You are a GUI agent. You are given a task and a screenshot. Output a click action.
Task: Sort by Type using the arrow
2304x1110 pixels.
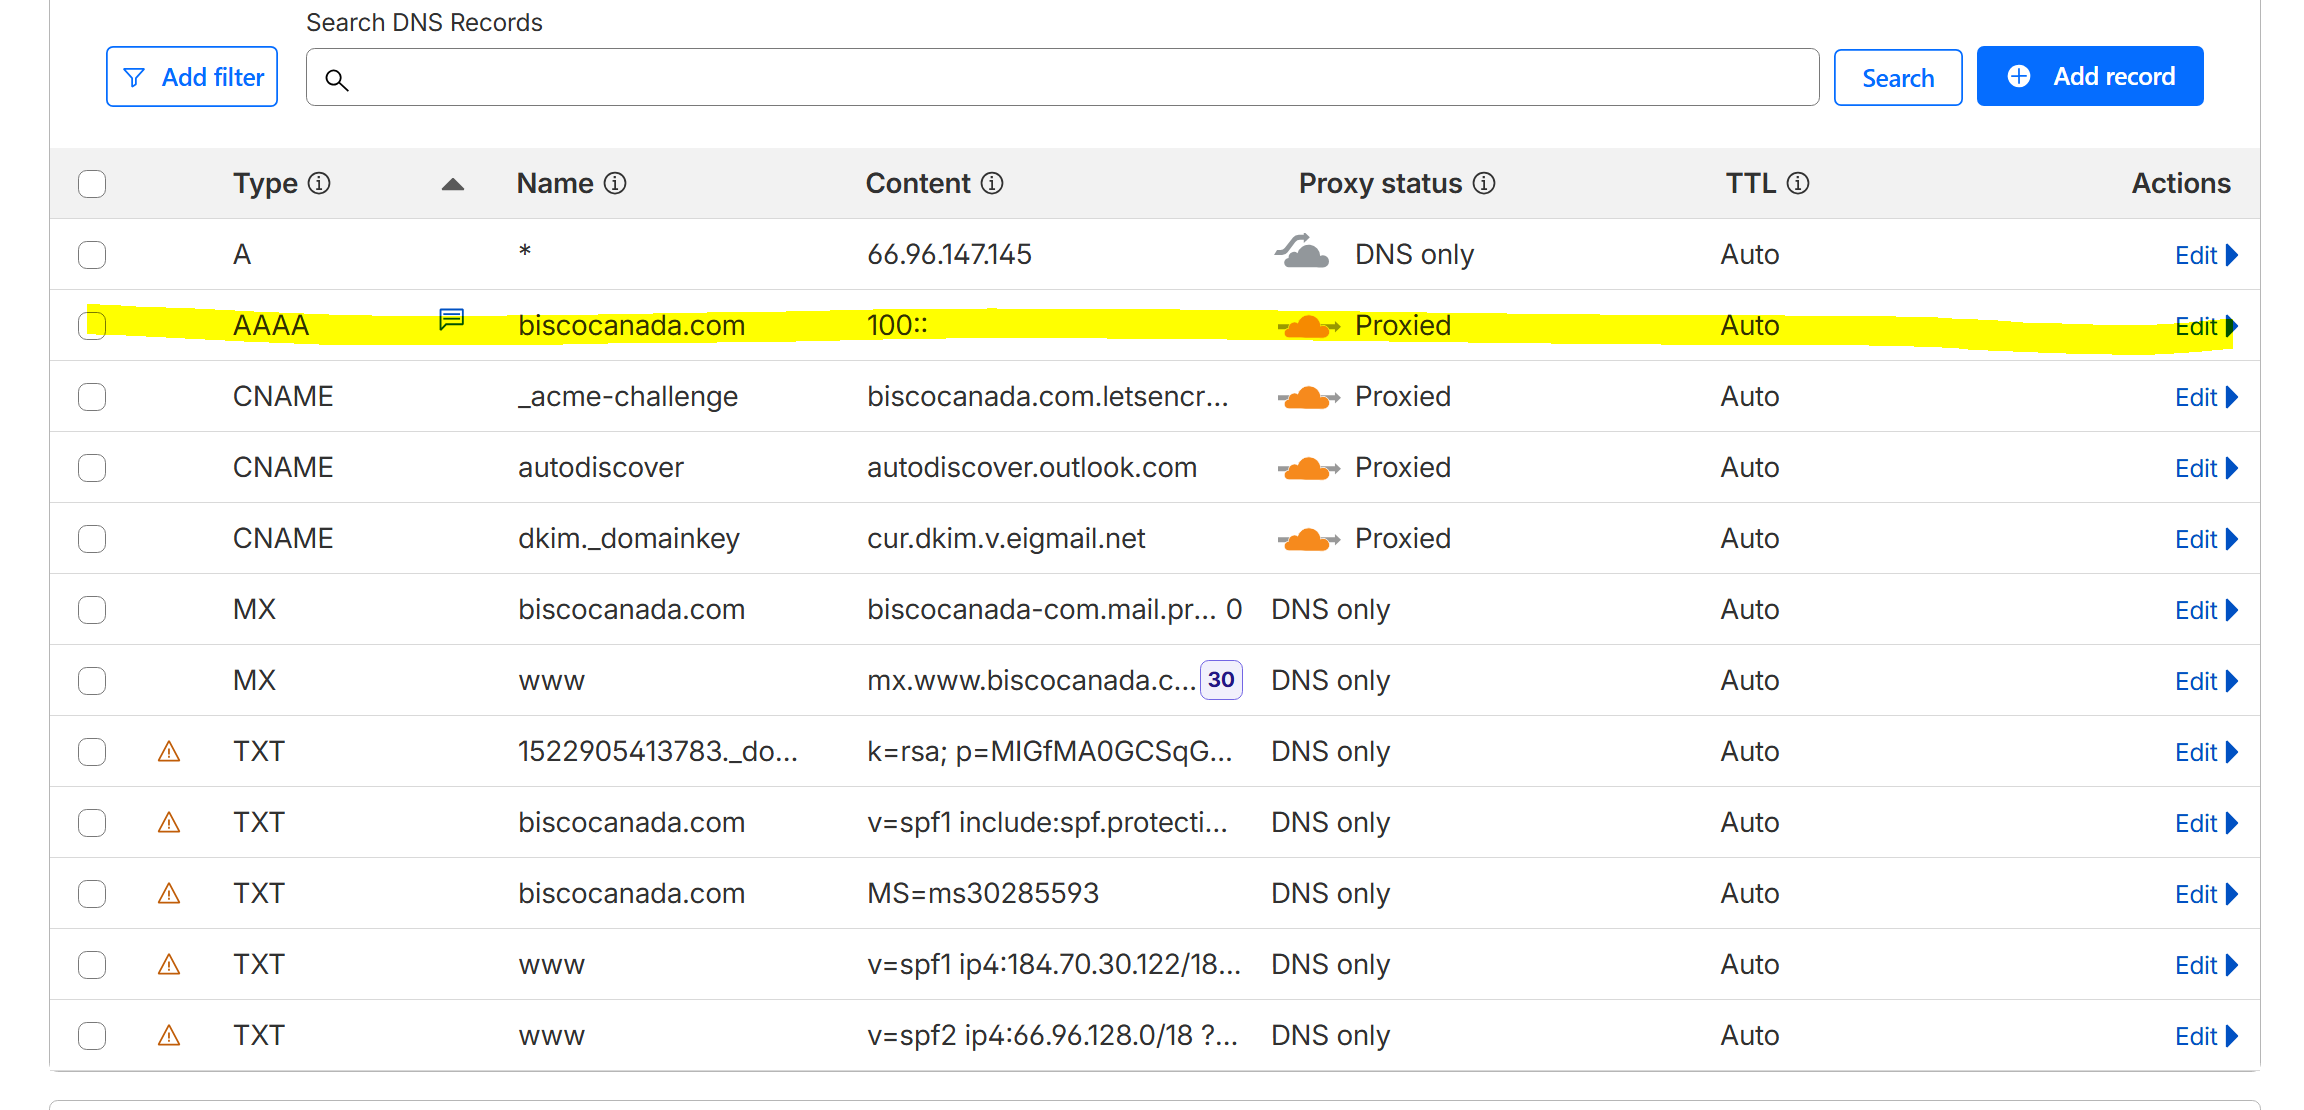[453, 184]
